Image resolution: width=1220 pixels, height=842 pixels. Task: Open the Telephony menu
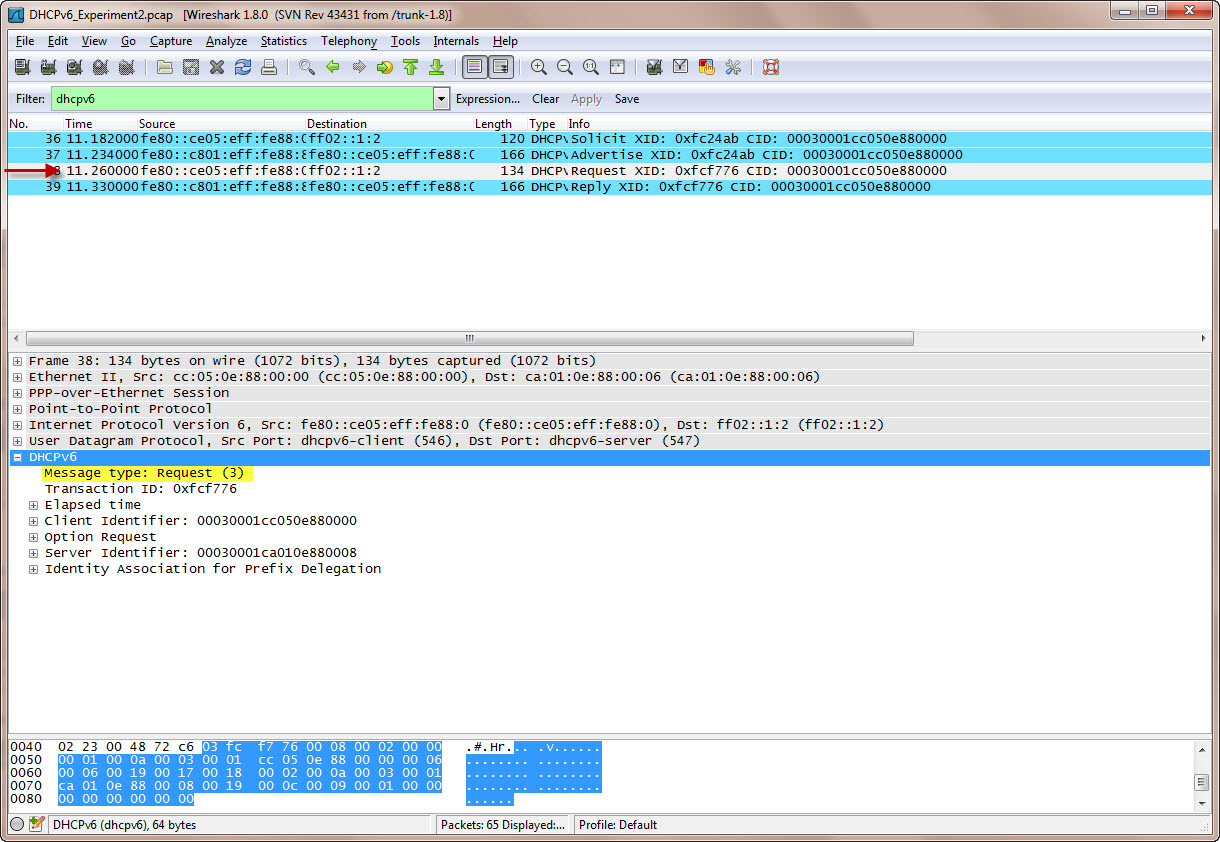348,41
